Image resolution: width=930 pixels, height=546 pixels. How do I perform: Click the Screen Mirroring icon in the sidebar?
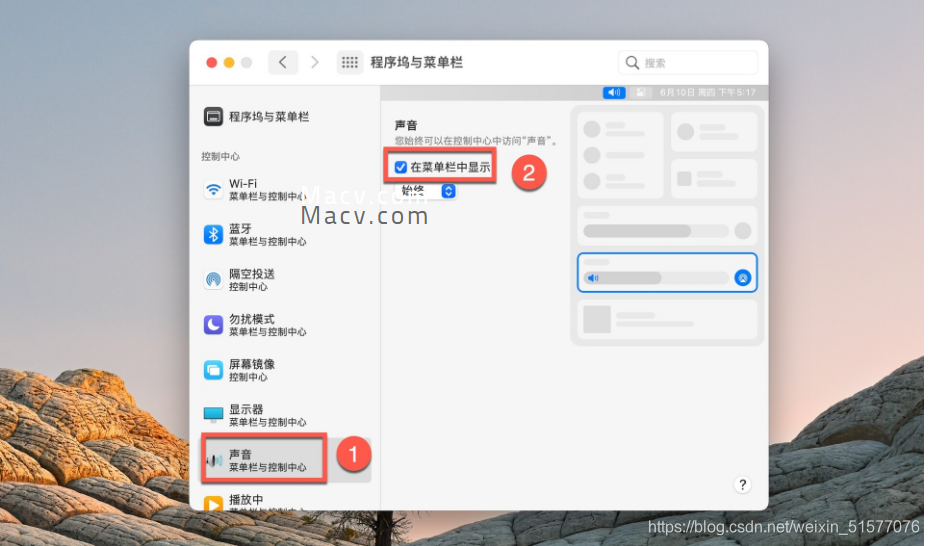point(214,370)
